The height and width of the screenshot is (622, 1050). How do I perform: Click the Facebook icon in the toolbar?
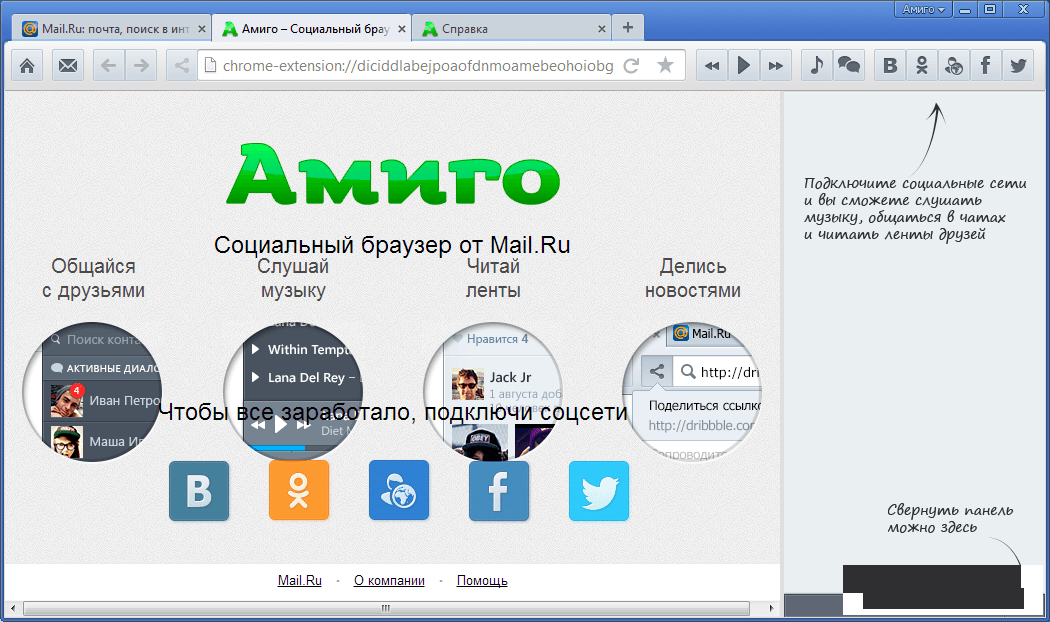[x=985, y=65]
